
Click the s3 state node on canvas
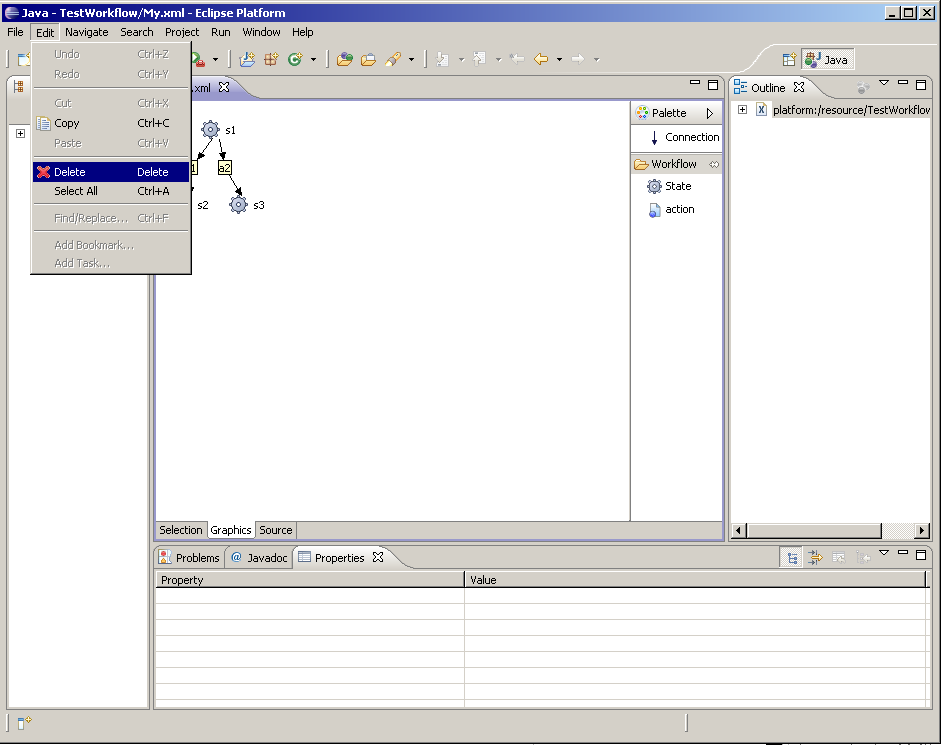(x=238, y=205)
